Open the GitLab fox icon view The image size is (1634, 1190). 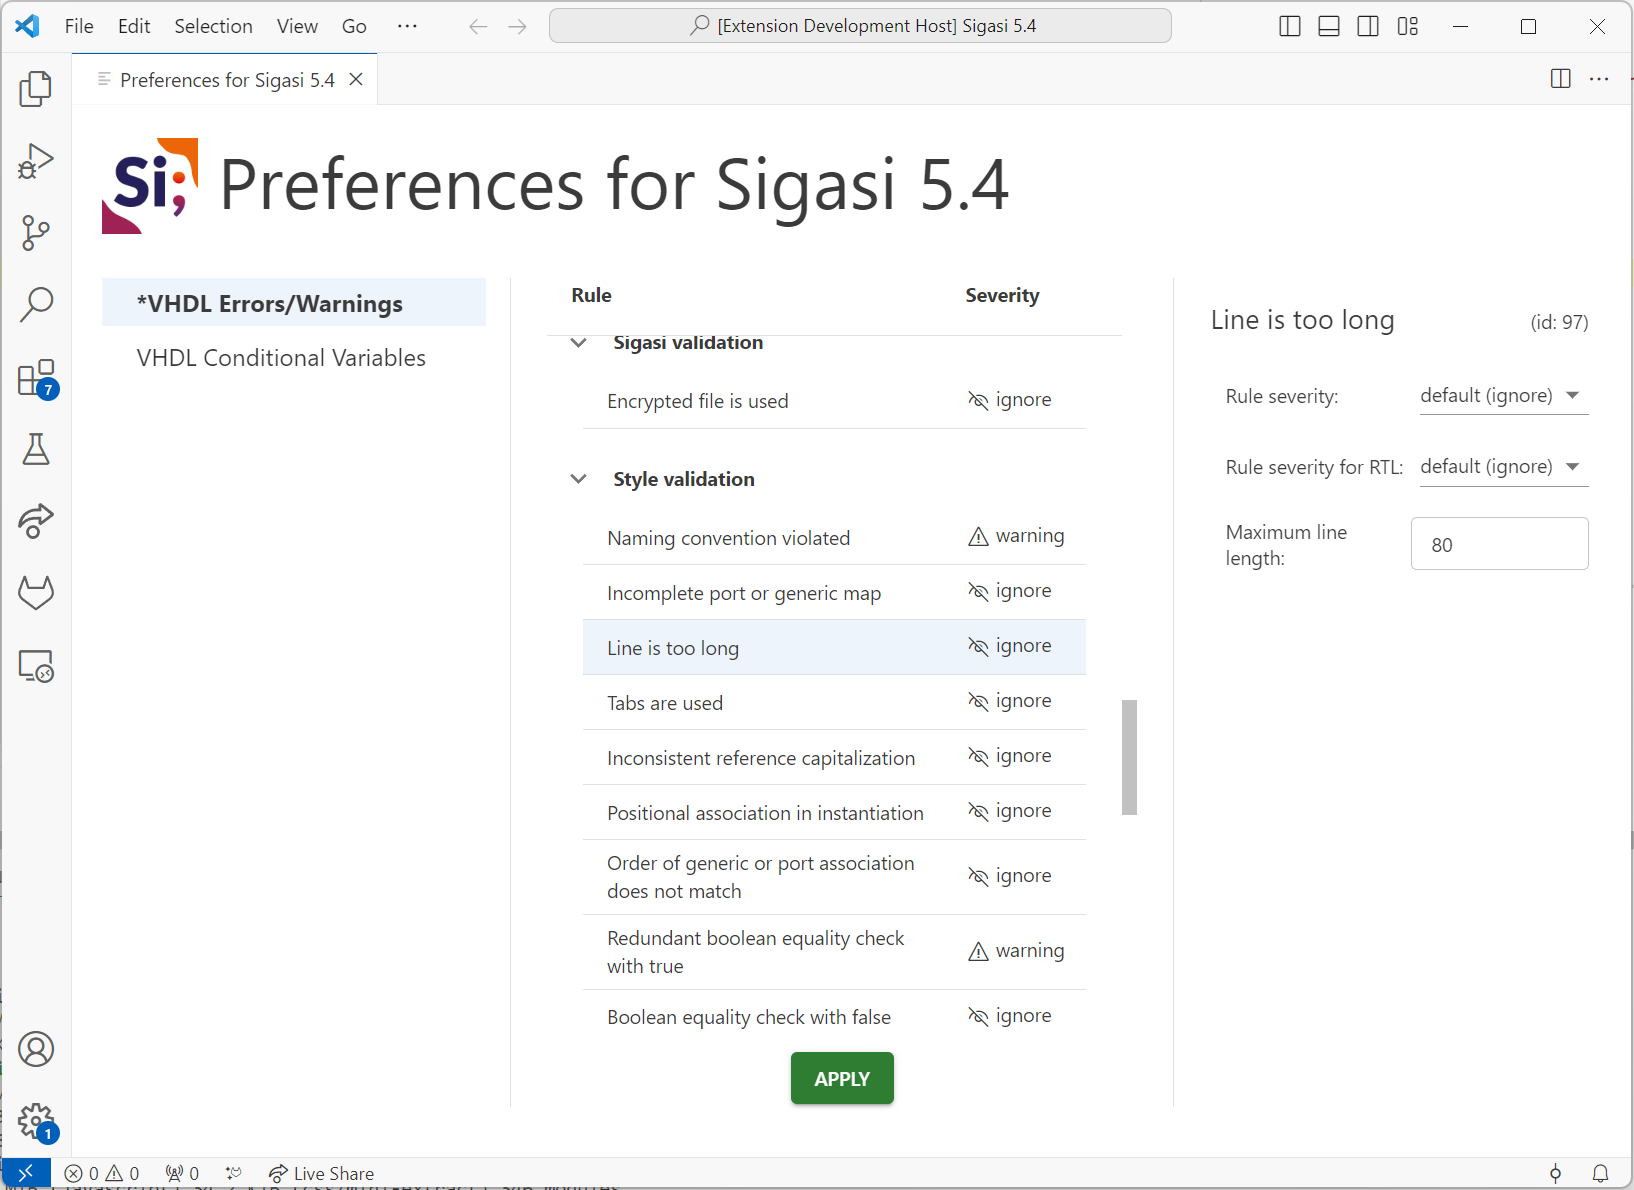pyautogui.click(x=36, y=593)
